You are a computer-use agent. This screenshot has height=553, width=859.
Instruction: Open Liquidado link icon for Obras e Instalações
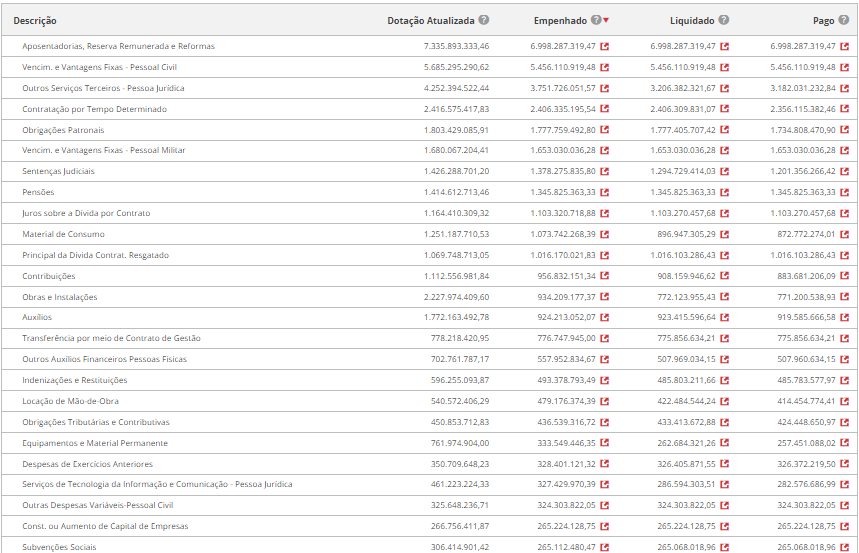point(724,297)
